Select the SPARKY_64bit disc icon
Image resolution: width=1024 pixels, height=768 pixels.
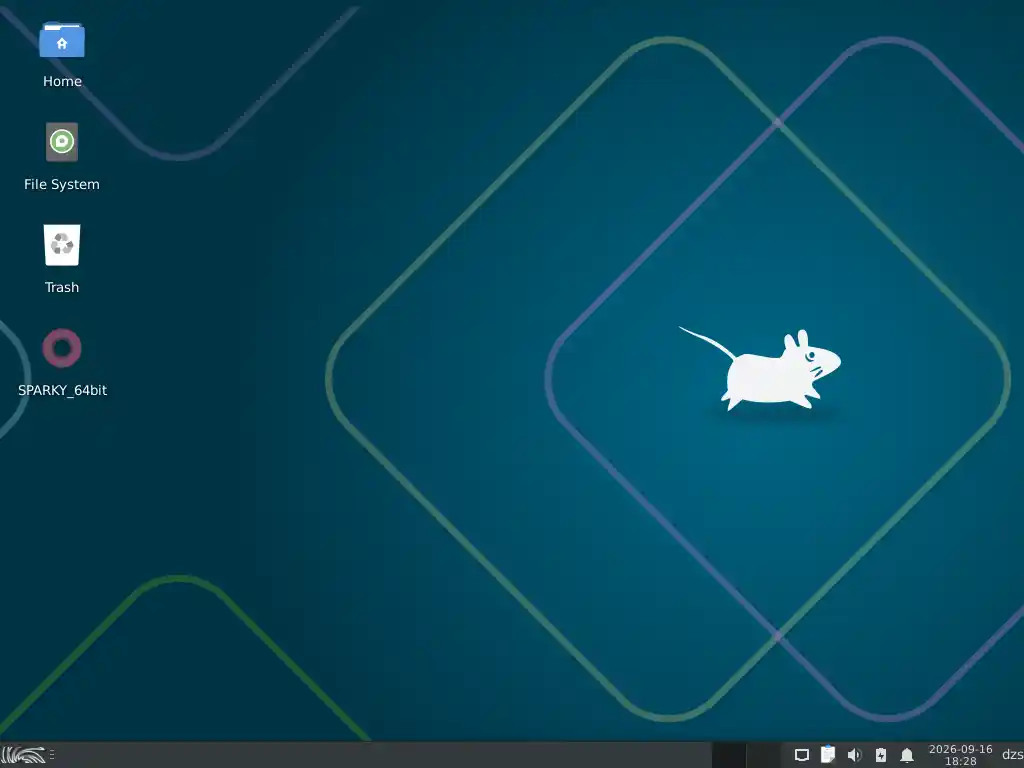[62, 348]
